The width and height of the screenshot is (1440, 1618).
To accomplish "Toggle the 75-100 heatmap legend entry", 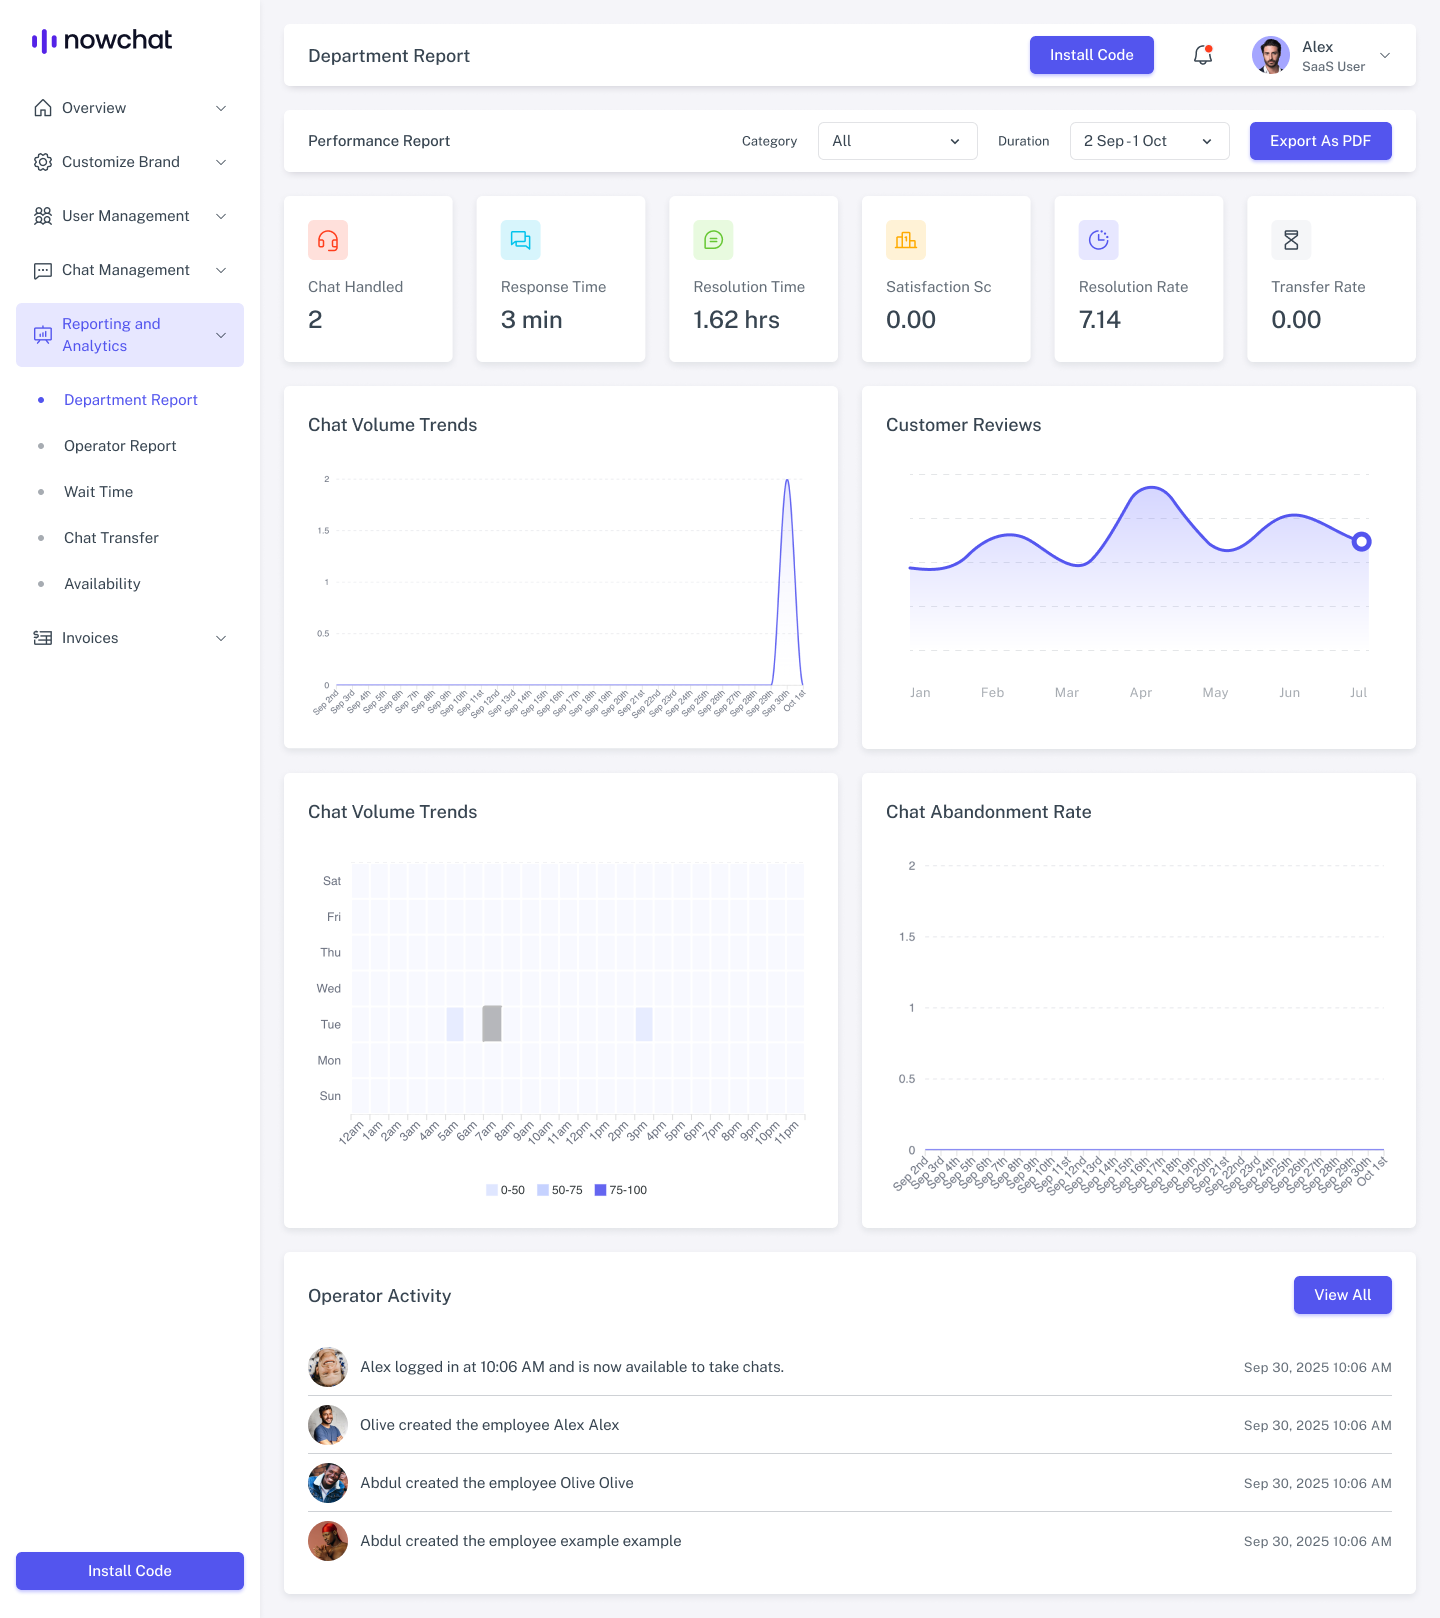I will [621, 1190].
